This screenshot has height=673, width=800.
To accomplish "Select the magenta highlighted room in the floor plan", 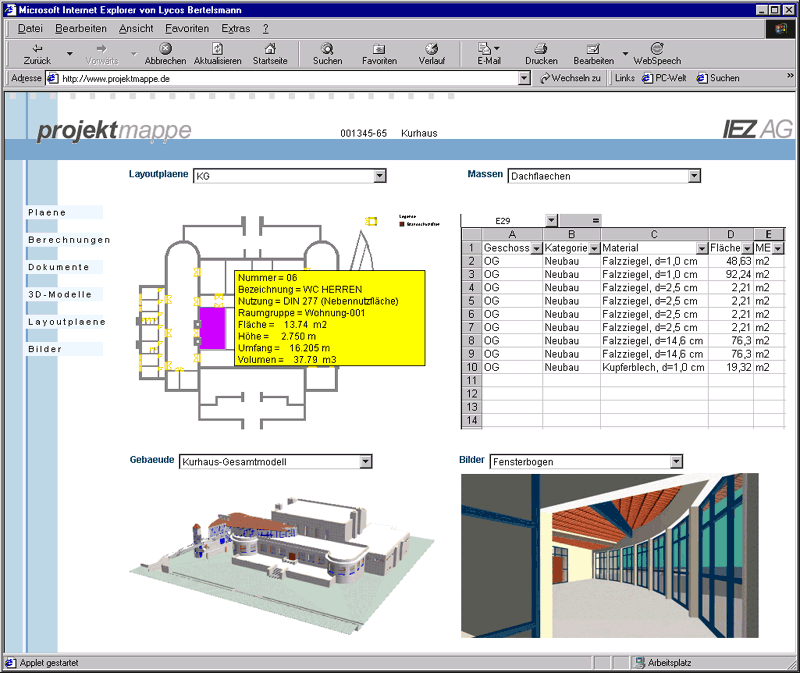I will (211, 327).
